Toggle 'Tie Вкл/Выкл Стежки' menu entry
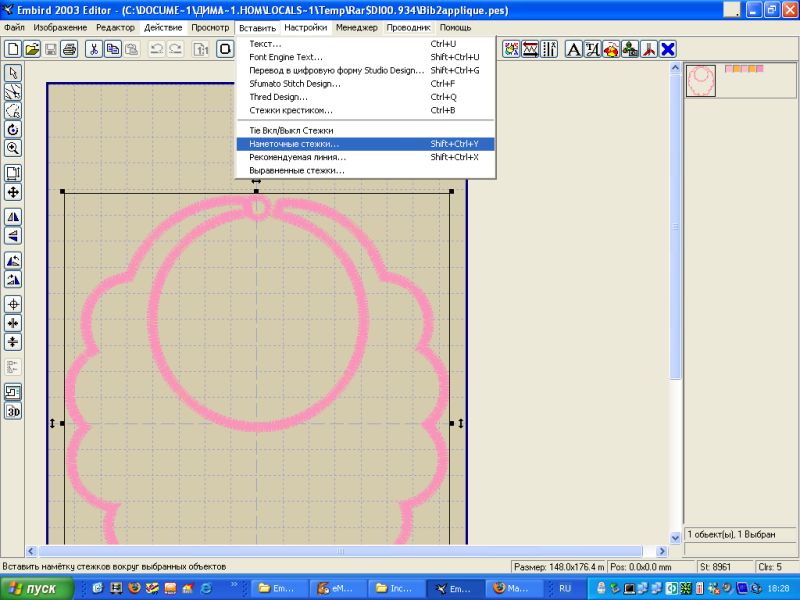Image resolution: width=800 pixels, height=600 pixels. [290, 131]
